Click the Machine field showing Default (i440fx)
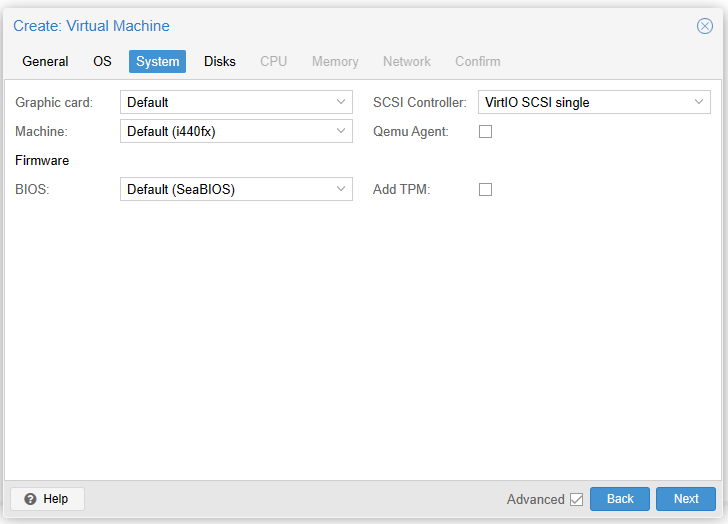 point(225,131)
